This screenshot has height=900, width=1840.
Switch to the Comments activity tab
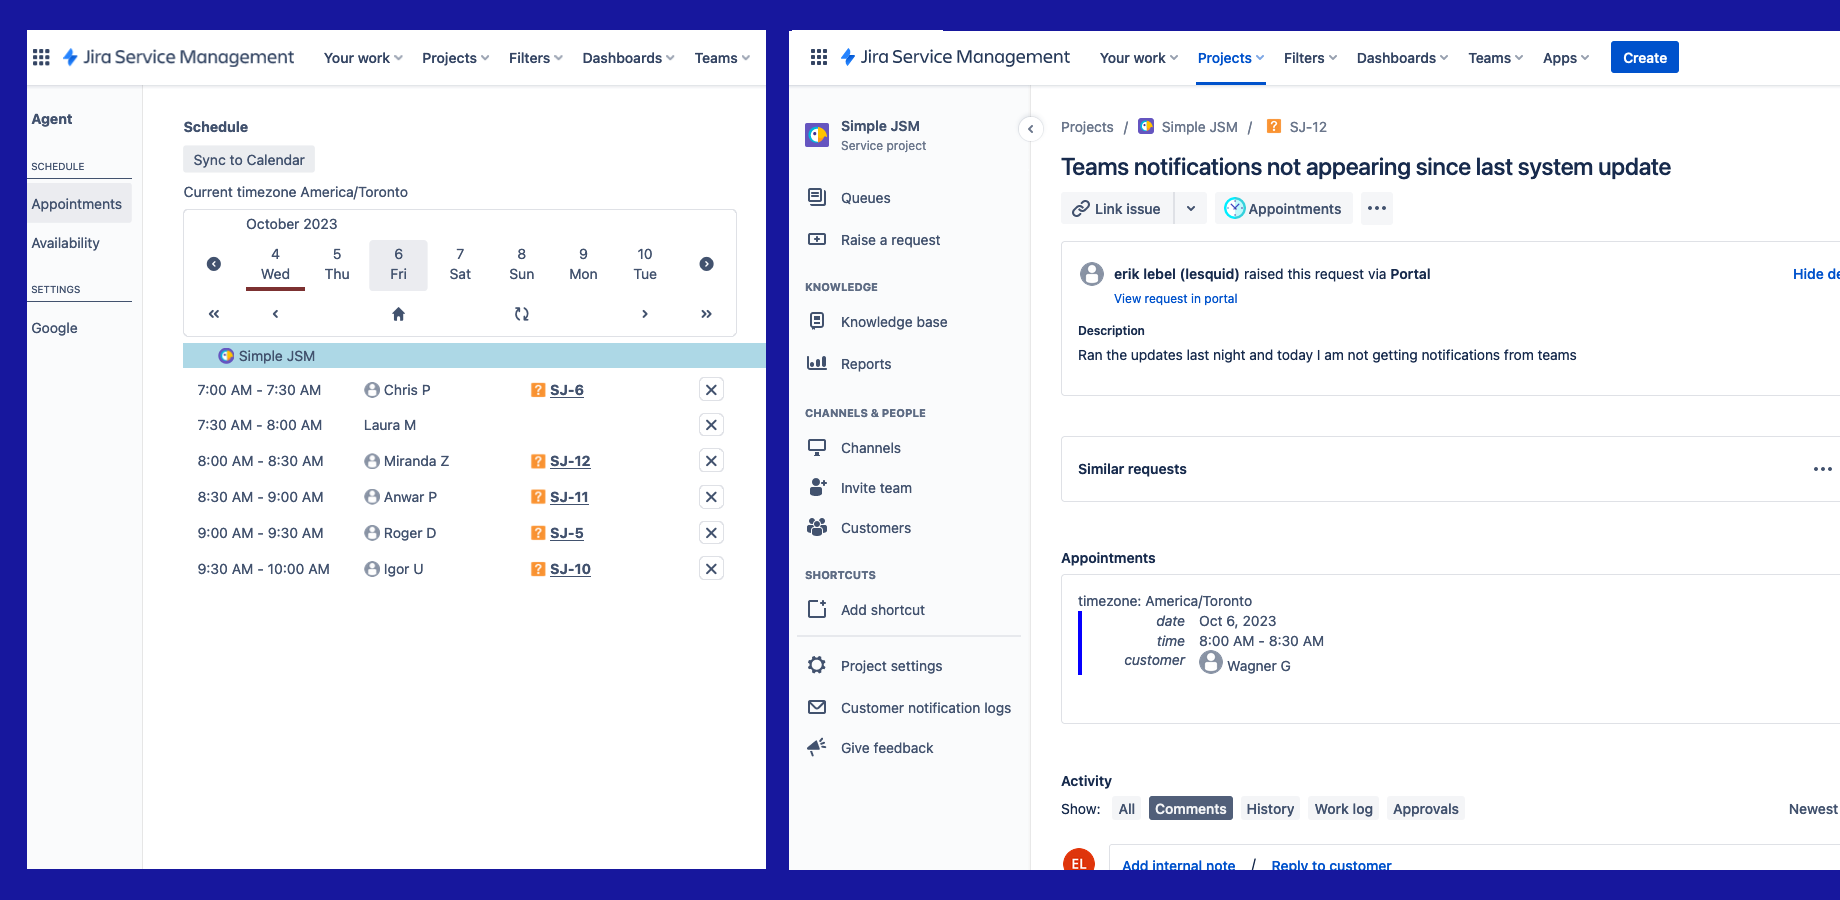point(1191,809)
